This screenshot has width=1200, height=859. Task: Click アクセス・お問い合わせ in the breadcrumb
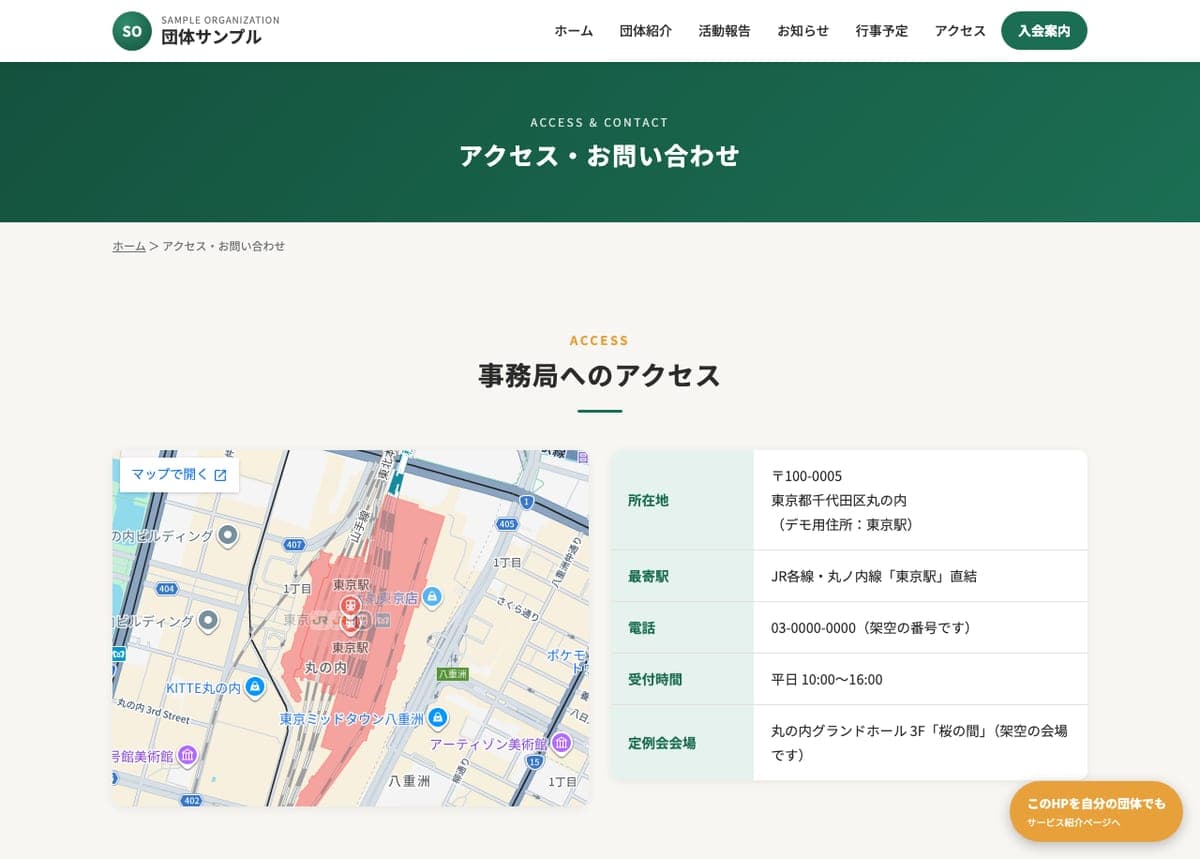pyautogui.click(x=224, y=246)
